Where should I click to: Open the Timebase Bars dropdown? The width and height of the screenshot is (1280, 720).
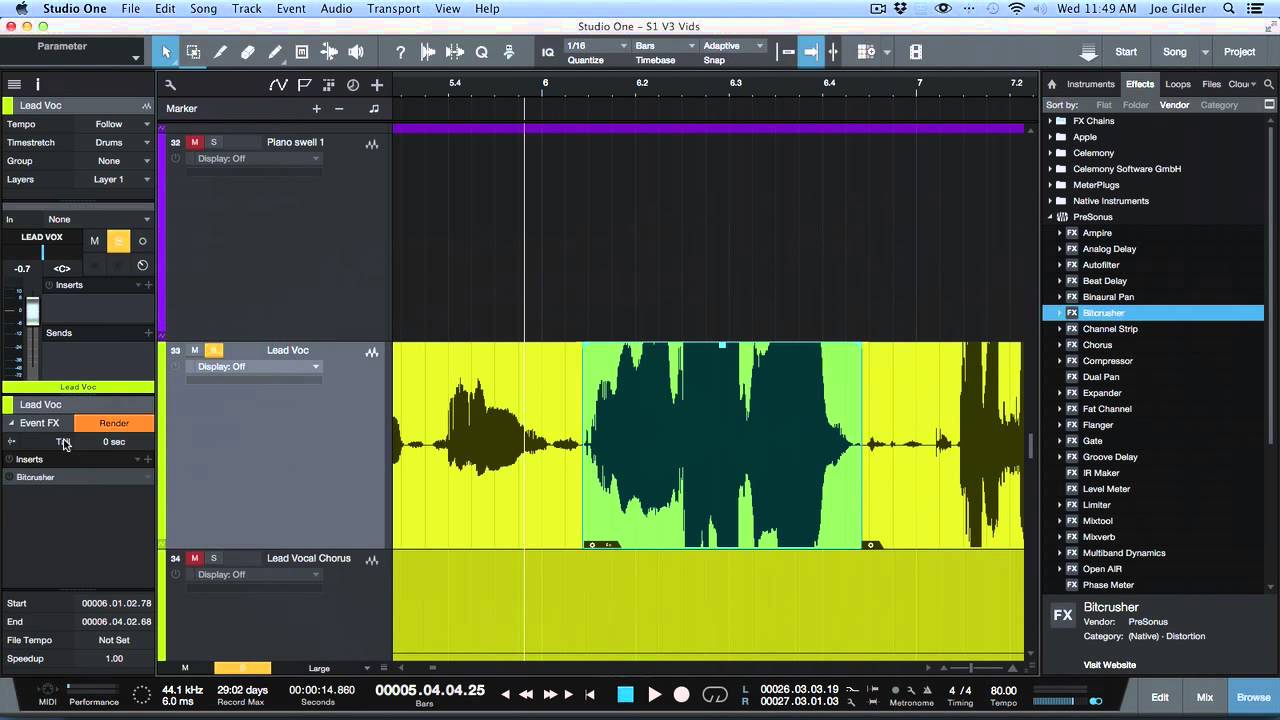click(664, 46)
